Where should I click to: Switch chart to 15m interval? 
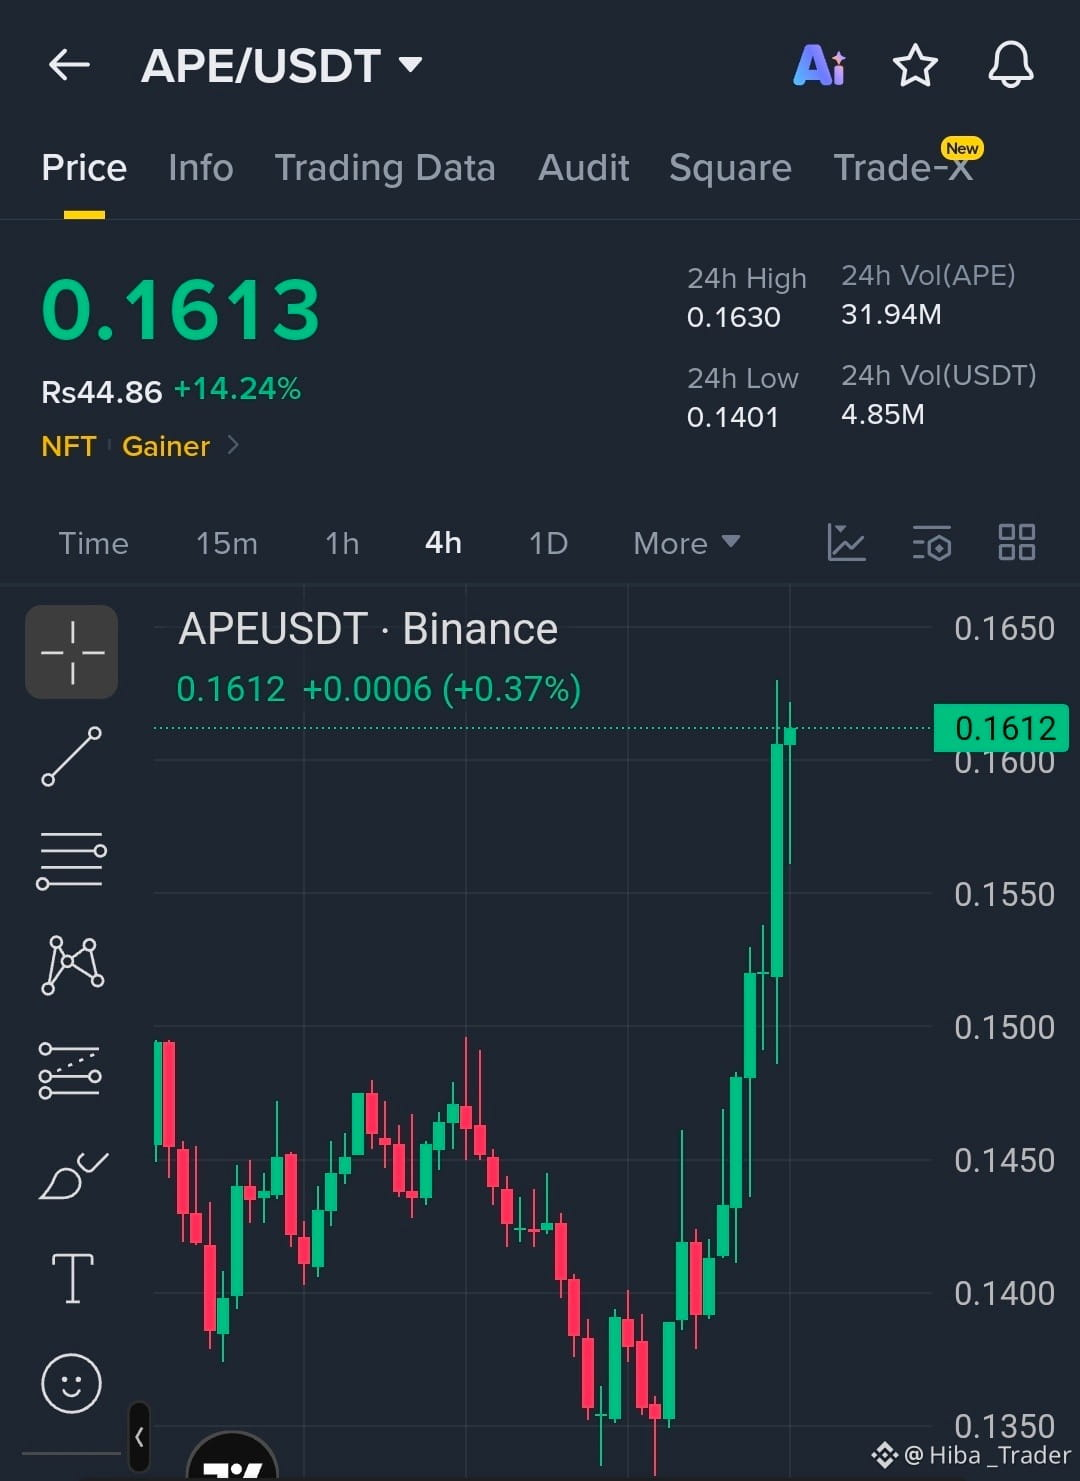coord(227,543)
